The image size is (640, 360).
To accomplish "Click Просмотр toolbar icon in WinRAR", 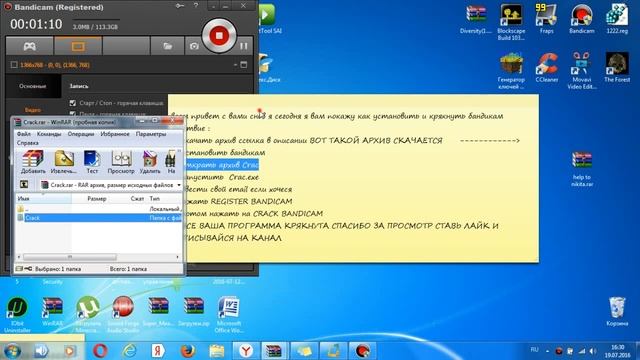I will (x=121, y=162).
